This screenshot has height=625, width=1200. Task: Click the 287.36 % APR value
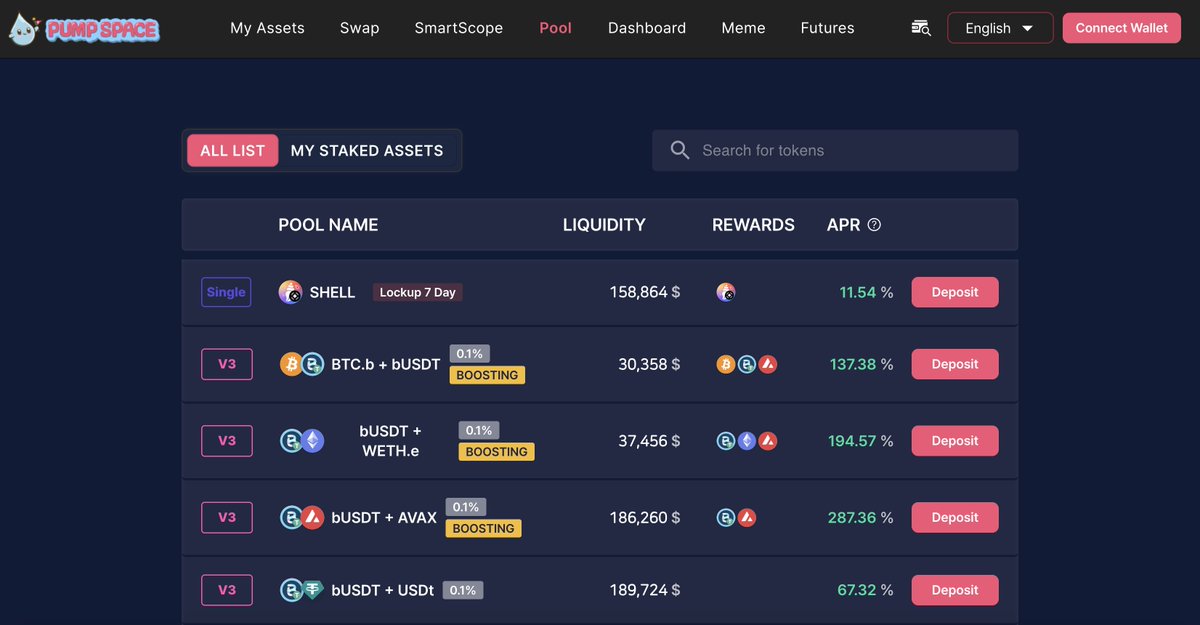[x=861, y=518]
